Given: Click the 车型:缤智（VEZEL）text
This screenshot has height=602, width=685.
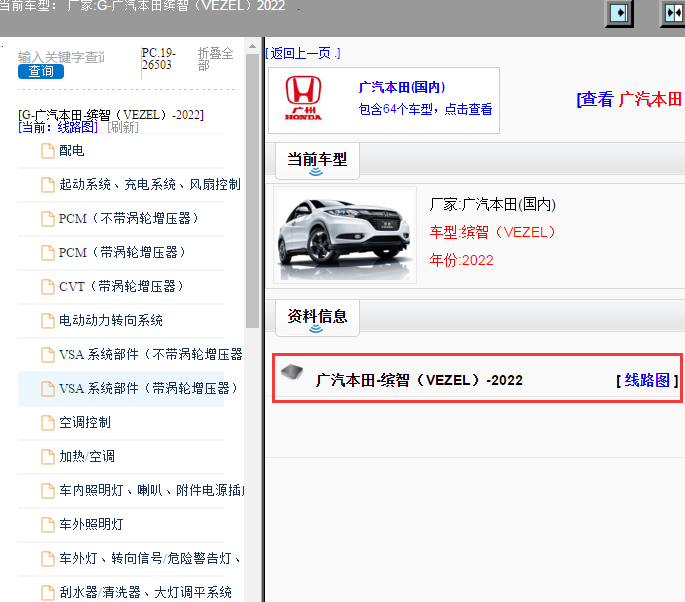Looking at the screenshot, I should point(492,232).
